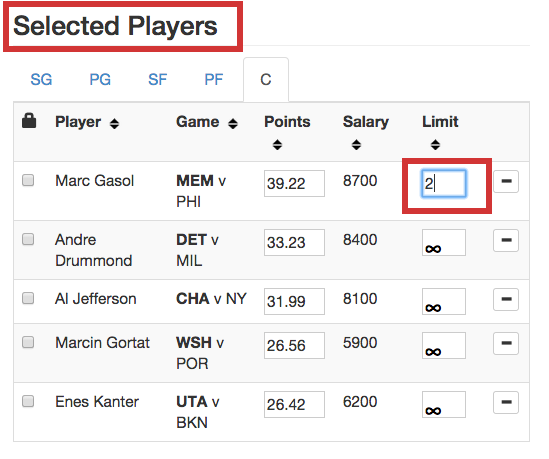This screenshot has width=549, height=459.
Task: Remove Marc Gasol with minus button
Action: 506,181
